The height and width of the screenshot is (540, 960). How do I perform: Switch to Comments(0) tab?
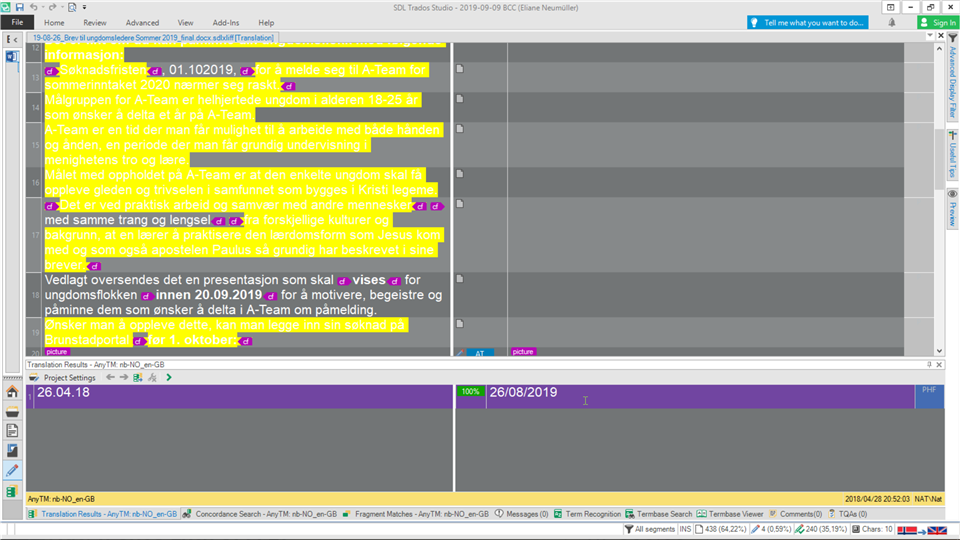(x=795, y=514)
